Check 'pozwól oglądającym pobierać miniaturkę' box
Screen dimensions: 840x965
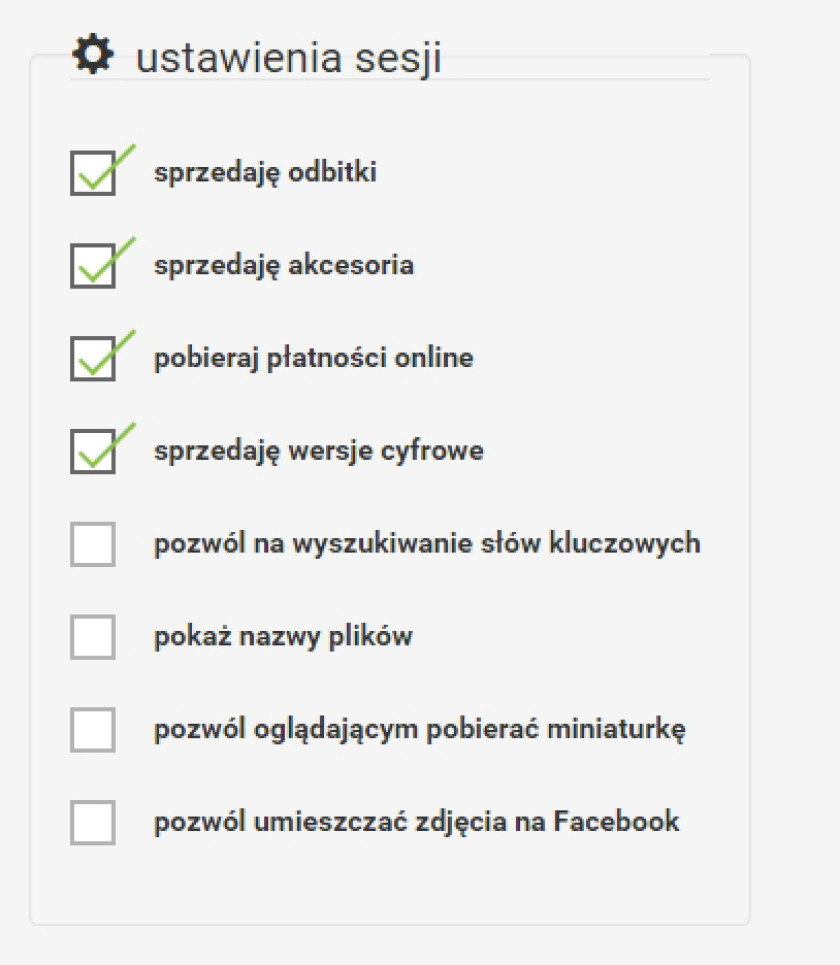pos(93,730)
